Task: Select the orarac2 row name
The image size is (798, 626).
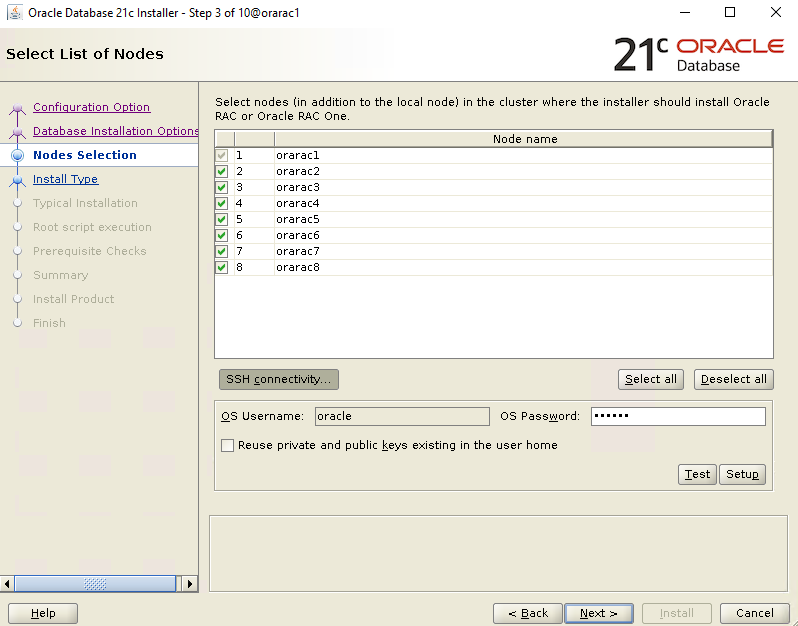Action: [x=298, y=172]
